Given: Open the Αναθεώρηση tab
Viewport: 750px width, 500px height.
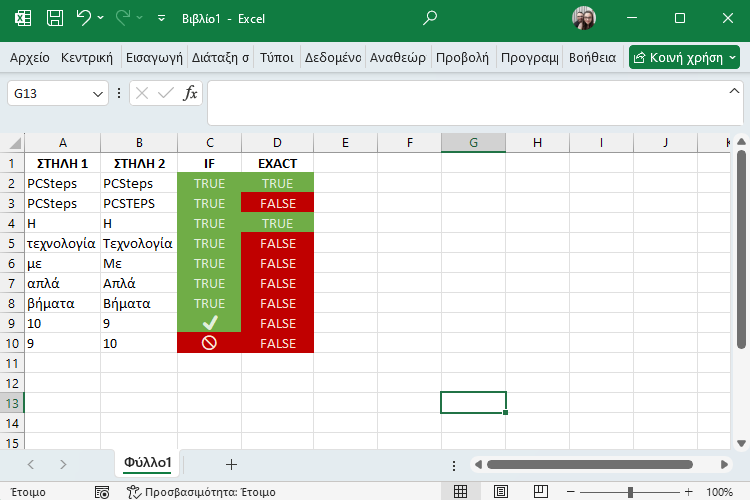Looking at the screenshot, I should (397, 58).
